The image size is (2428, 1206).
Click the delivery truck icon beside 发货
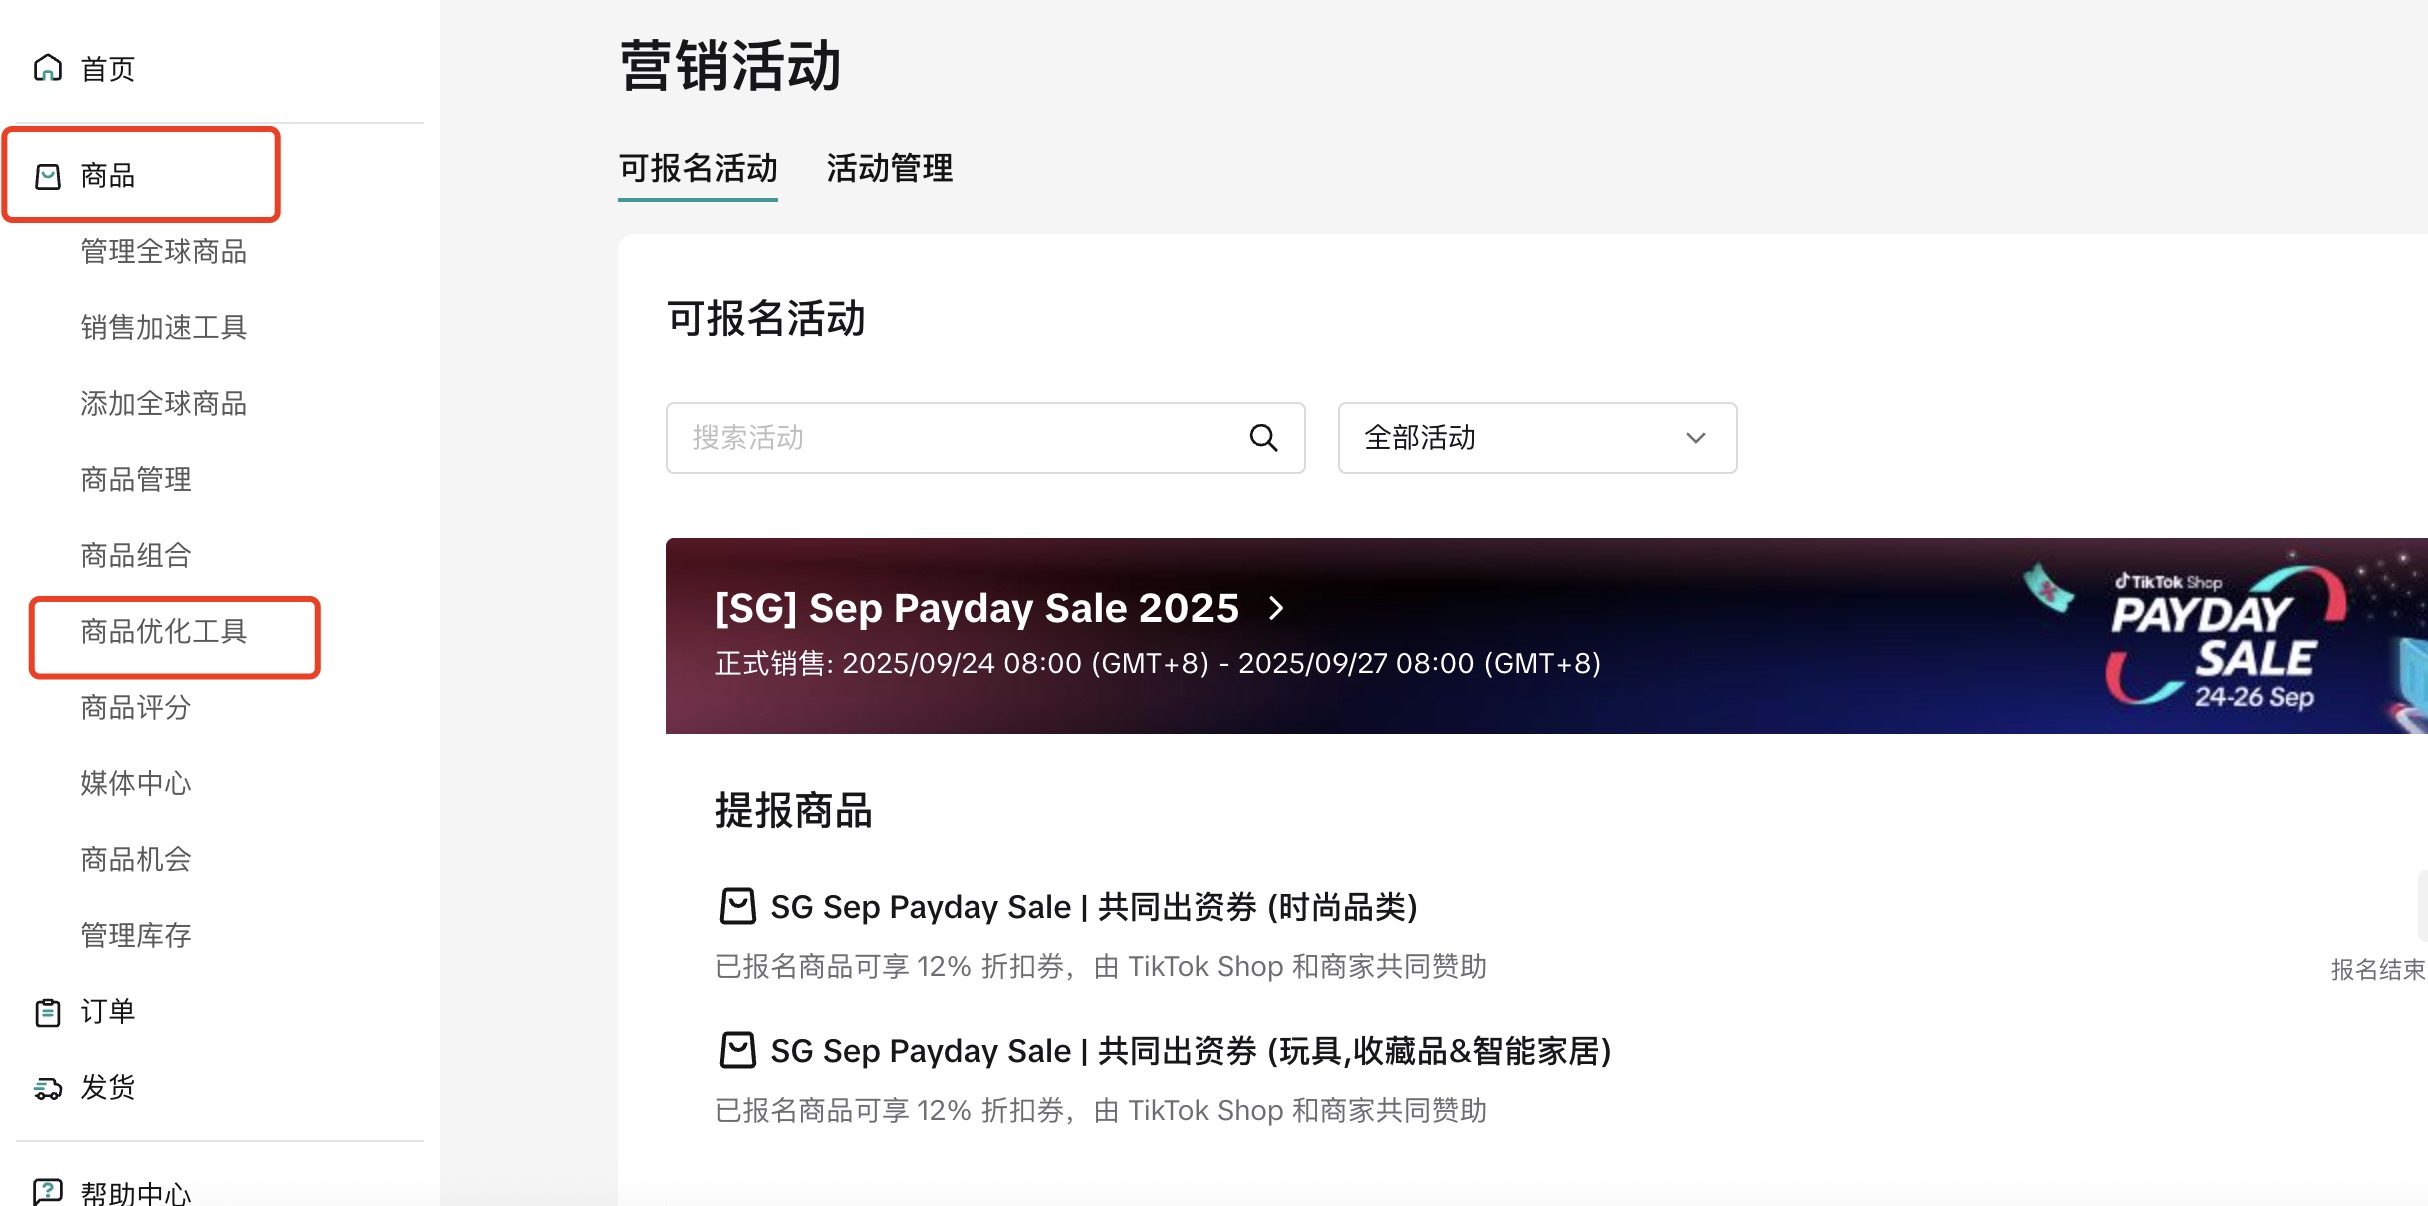[x=48, y=1088]
